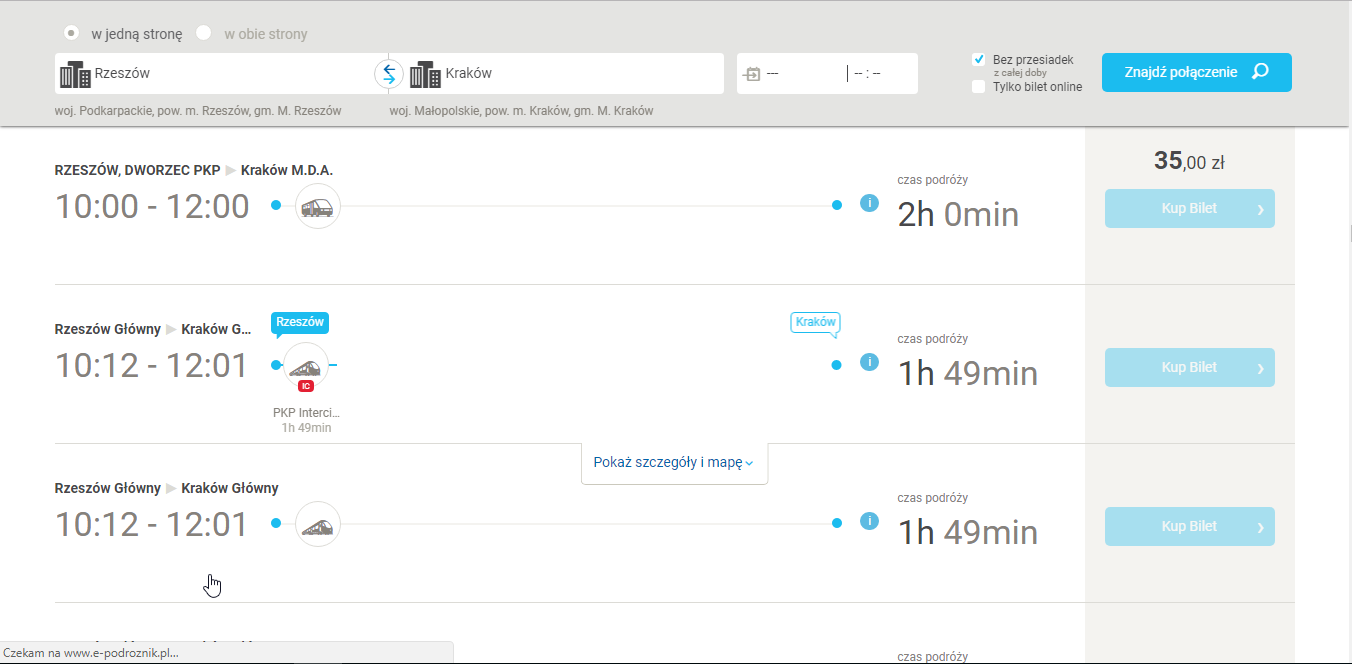Image resolution: width=1352 pixels, height=664 pixels.
Task: Click the Kraków destination station tag
Action: point(814,322)
